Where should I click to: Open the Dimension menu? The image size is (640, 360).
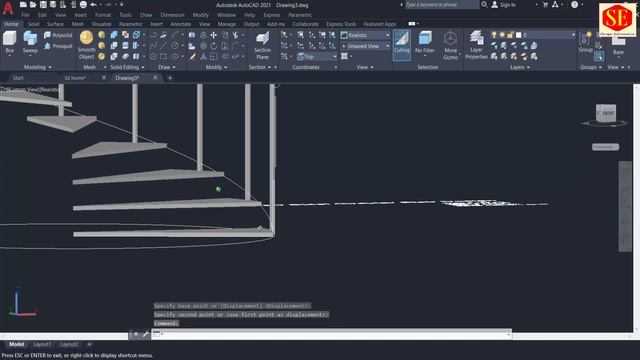[x=172, y=15]
